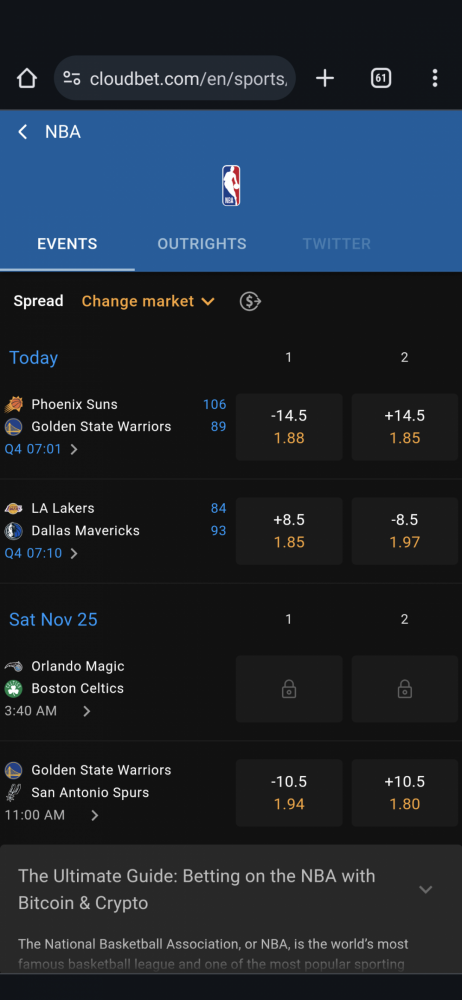Expand the Ultimate Guide section chevron
The height and width of the screenshot is (1000, 462).
[426, 889]
